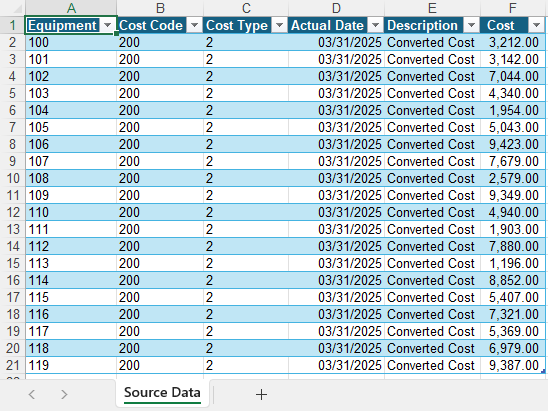Open the Cost column filter dropdown
This screenshot has height=411, width=548.
click(536, 25)
